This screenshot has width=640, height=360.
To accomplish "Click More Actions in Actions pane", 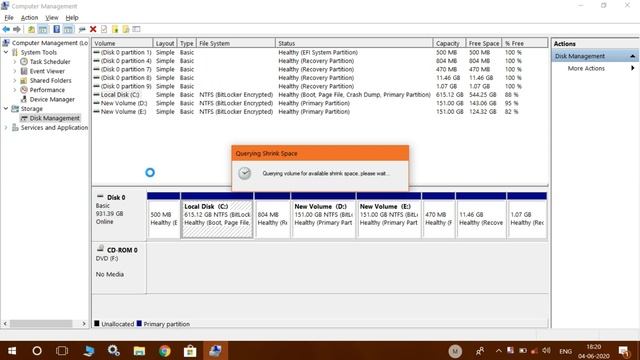I will 586,68.
